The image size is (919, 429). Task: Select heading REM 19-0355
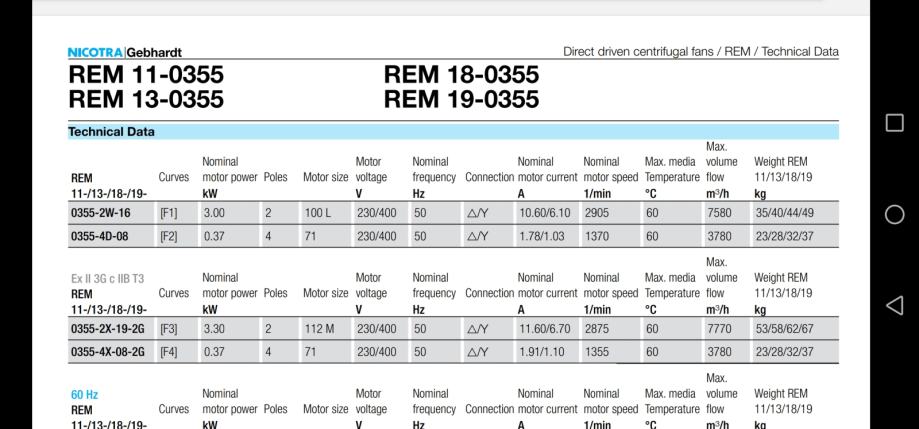click(x=461, y=99)
